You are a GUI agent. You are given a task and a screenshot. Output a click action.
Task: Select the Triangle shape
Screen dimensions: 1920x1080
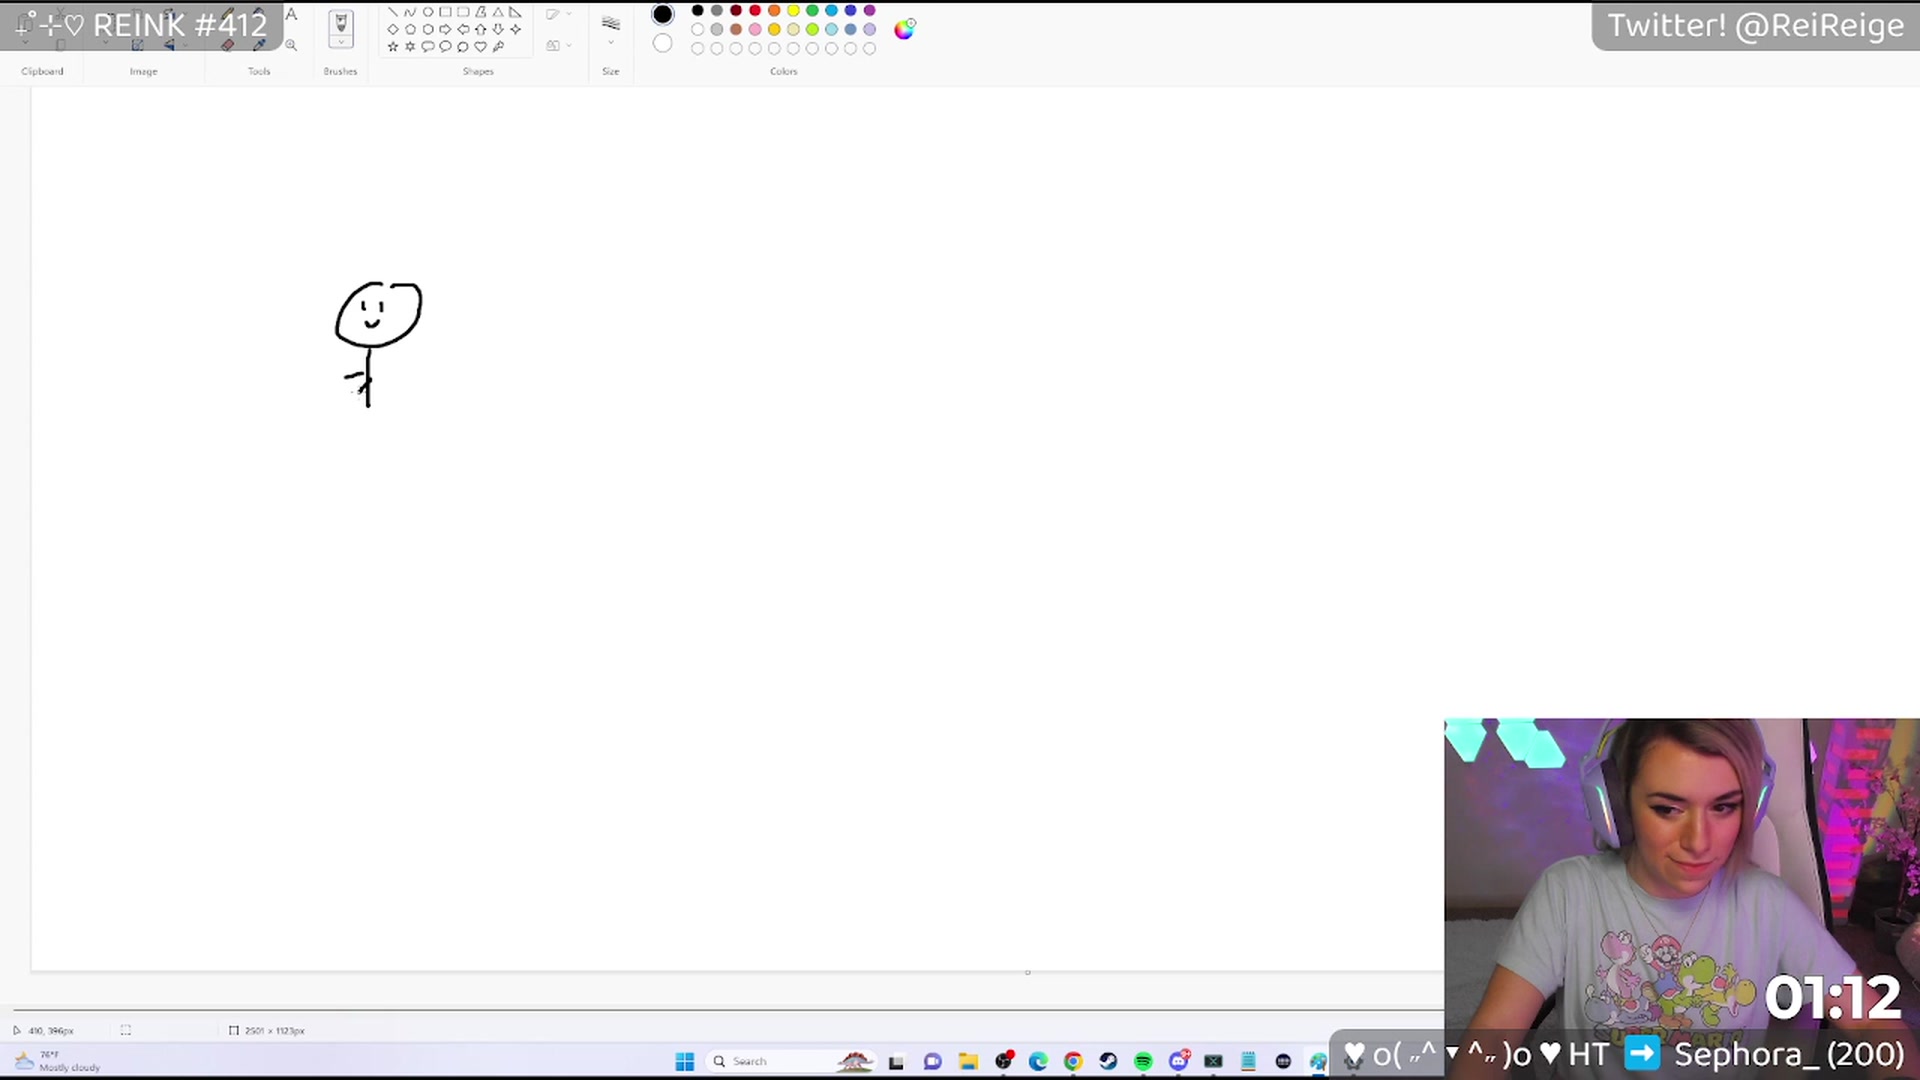(498, 12)
